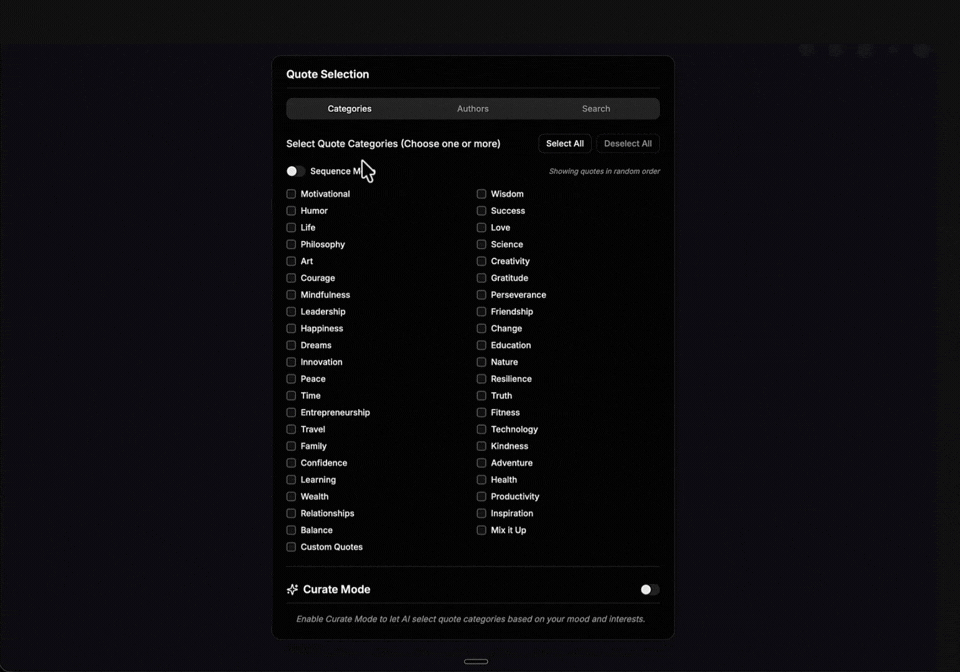Check the Custom Quotes checkbox
960x672 pixels.
[291, 548]
